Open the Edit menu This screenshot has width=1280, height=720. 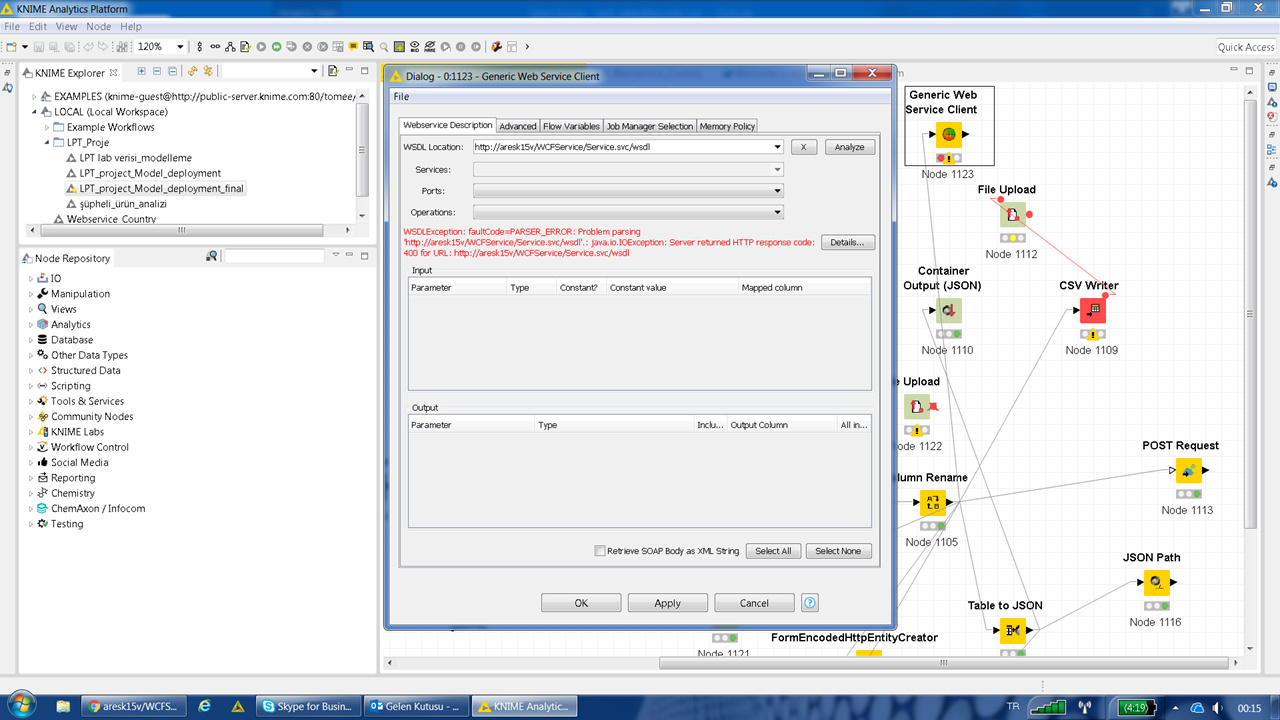38,26
